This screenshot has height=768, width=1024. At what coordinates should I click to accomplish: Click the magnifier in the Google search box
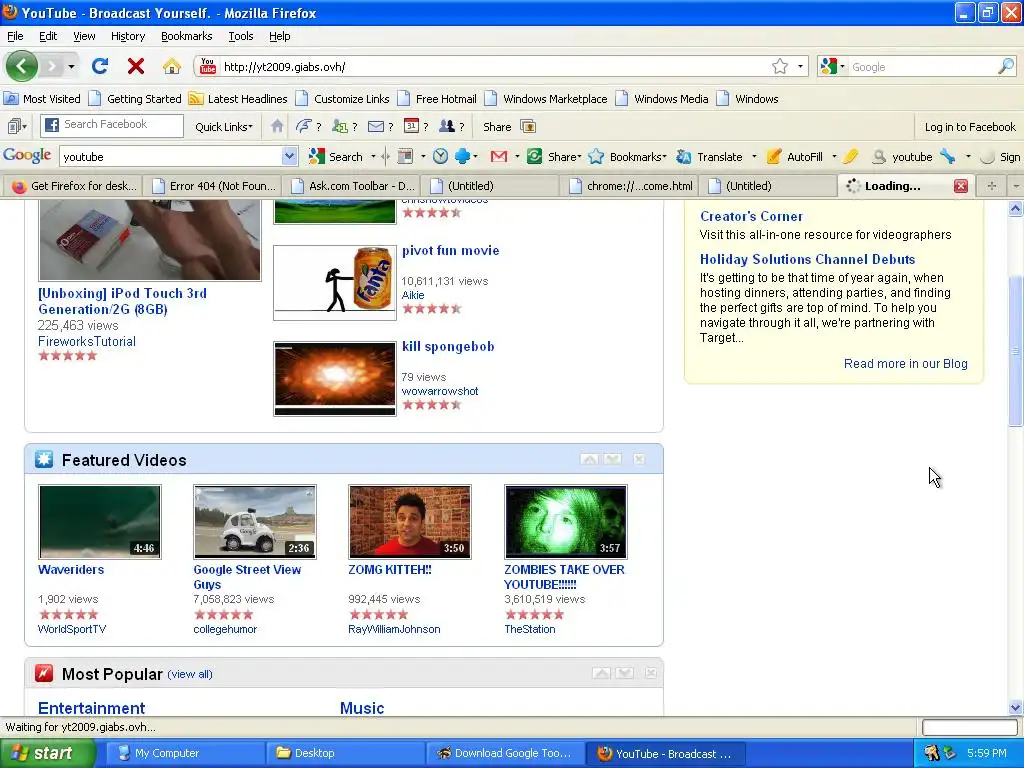click(x=1006, y=66)
